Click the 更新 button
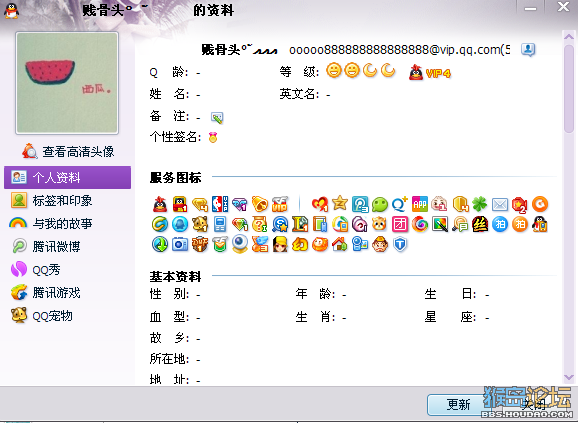Viewport: 578px width, 423px height. [x=459, y=405]
